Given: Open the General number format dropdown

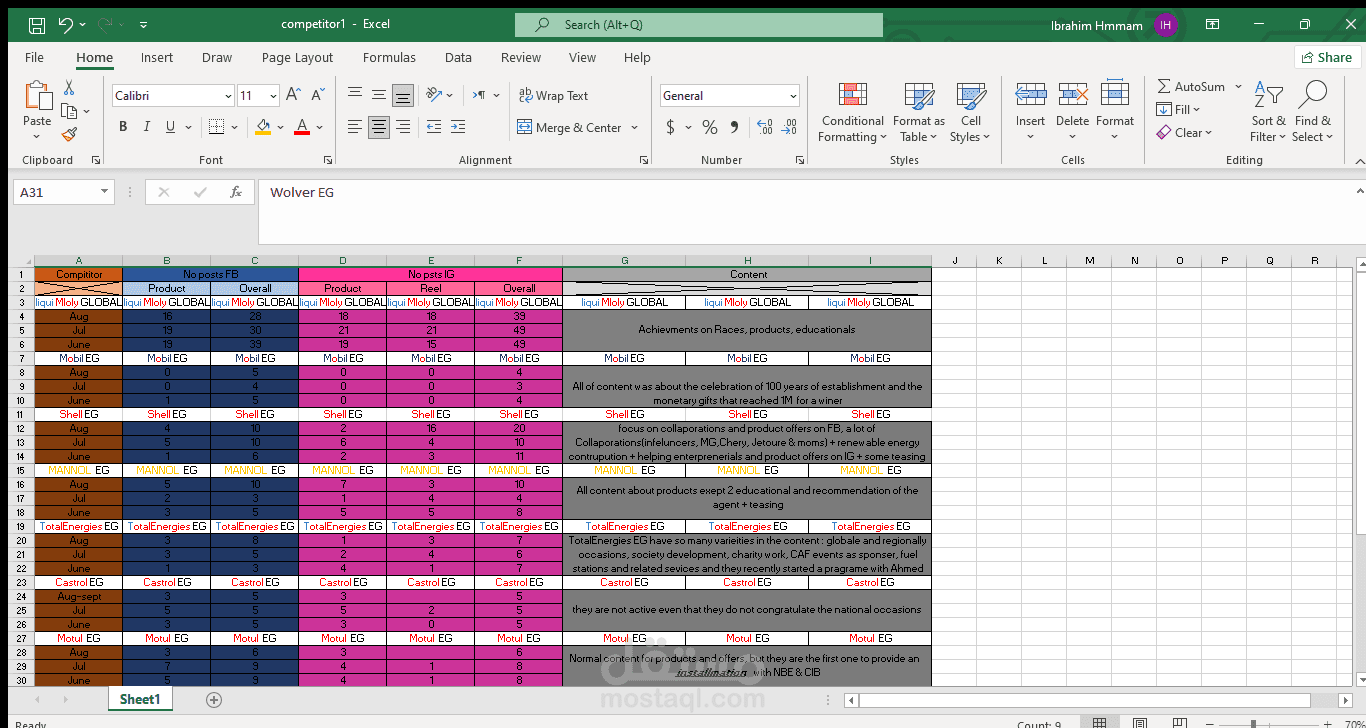Looking at the screenshot, I should click(793, 96).
